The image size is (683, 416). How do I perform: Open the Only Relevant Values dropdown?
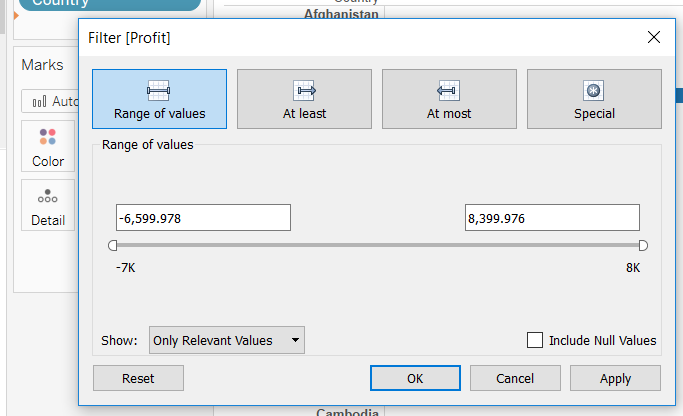point(226,340)
